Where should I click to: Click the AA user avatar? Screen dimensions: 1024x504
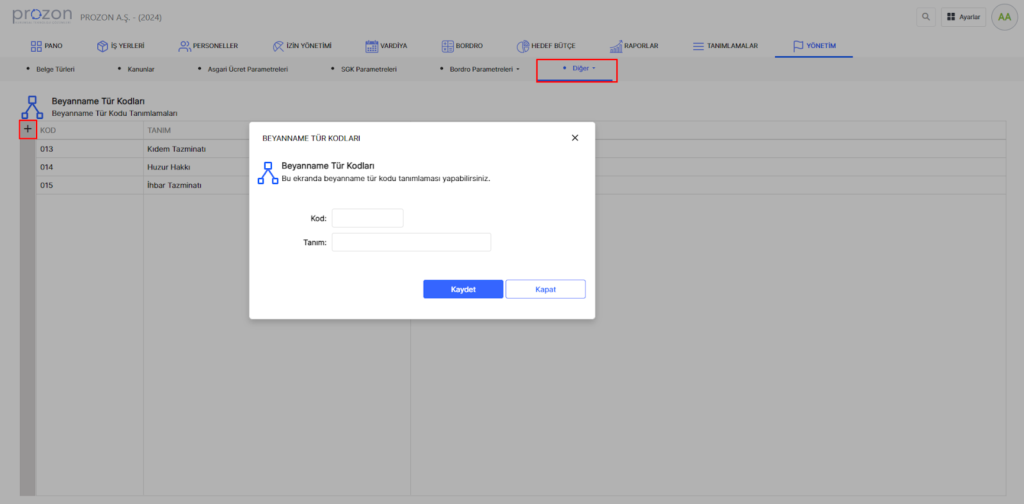tap(1002, 17)
